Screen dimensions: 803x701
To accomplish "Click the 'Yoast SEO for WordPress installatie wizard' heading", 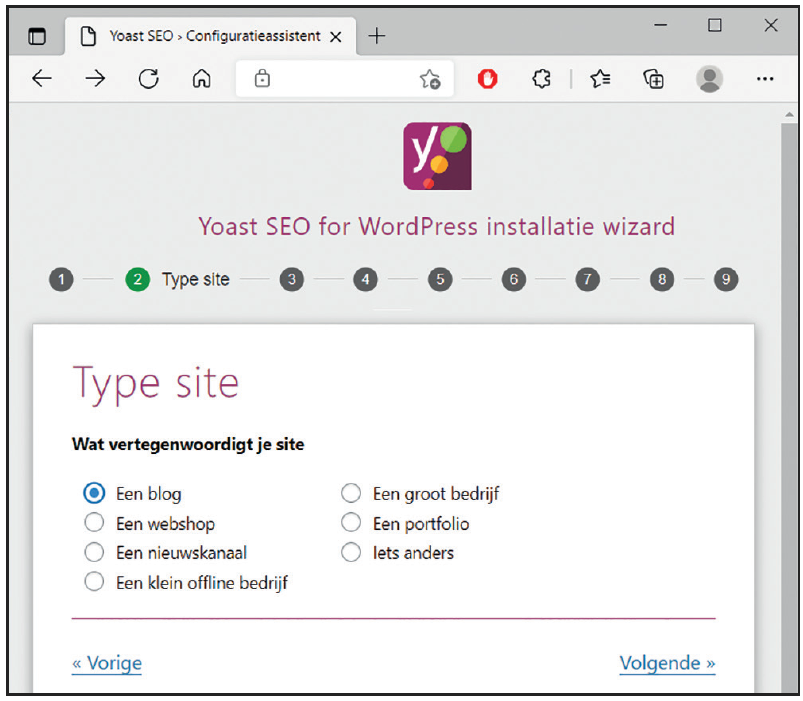I will coord(437,226).
